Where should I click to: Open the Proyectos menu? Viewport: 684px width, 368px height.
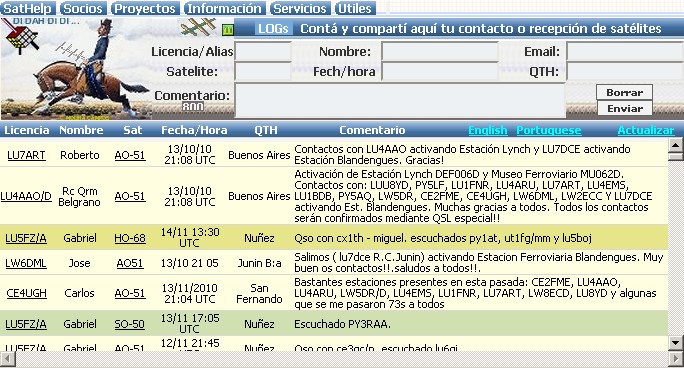coord(145,8)
